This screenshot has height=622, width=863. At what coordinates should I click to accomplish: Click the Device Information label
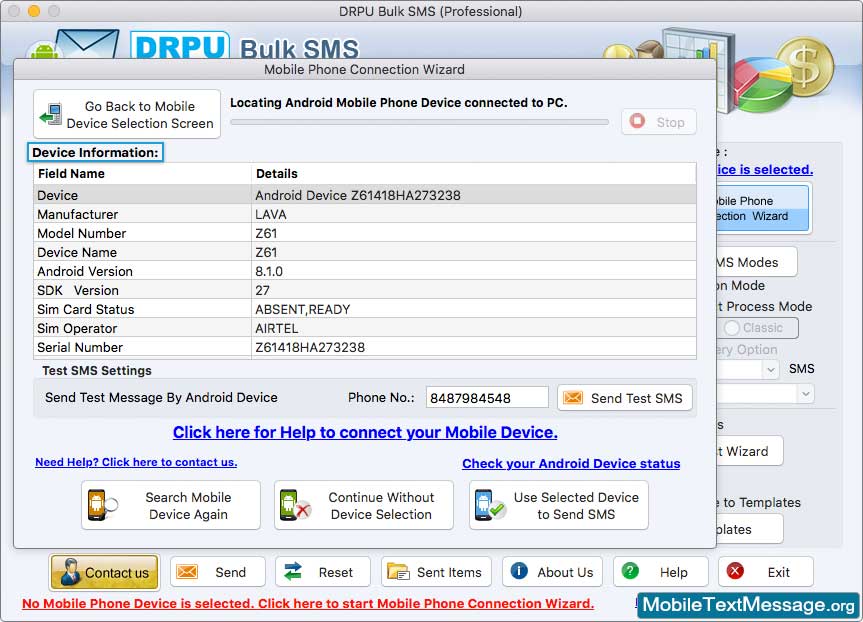click(95, 152)
